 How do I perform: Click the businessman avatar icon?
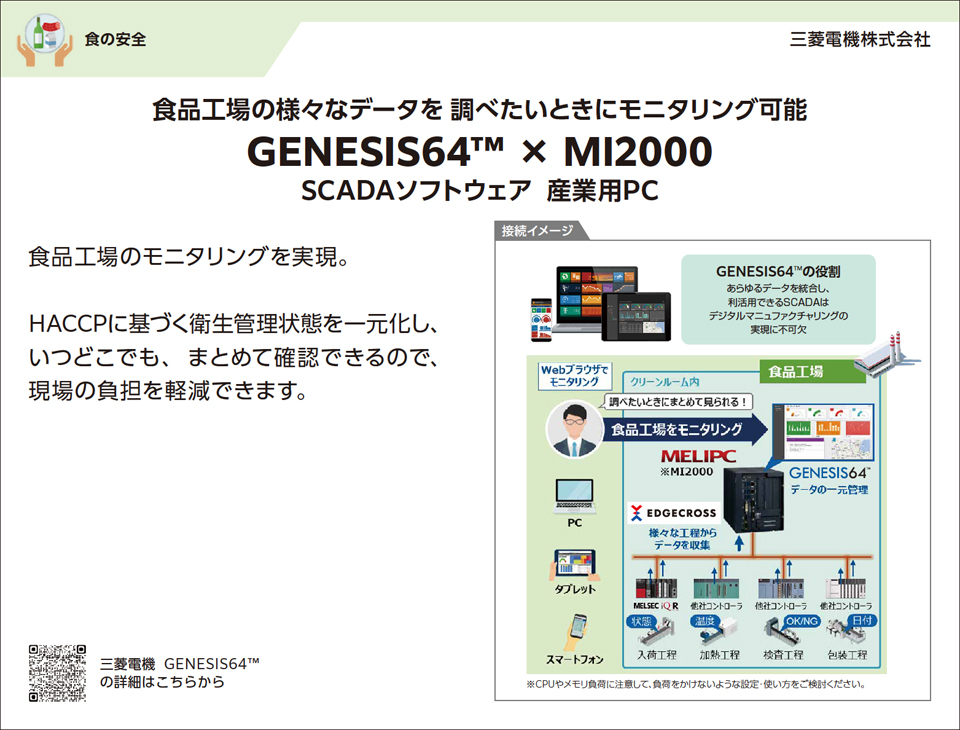point(574,430)
